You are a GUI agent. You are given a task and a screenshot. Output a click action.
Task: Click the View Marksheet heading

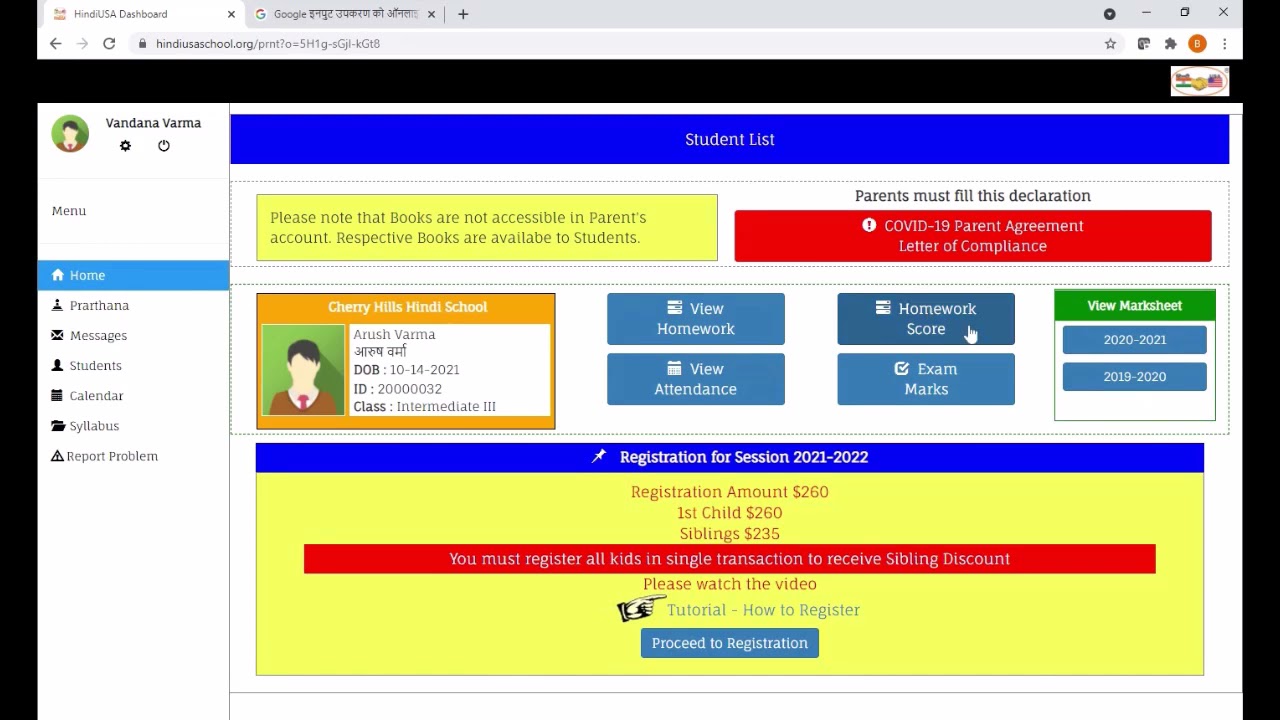(x=1135, y=306)
